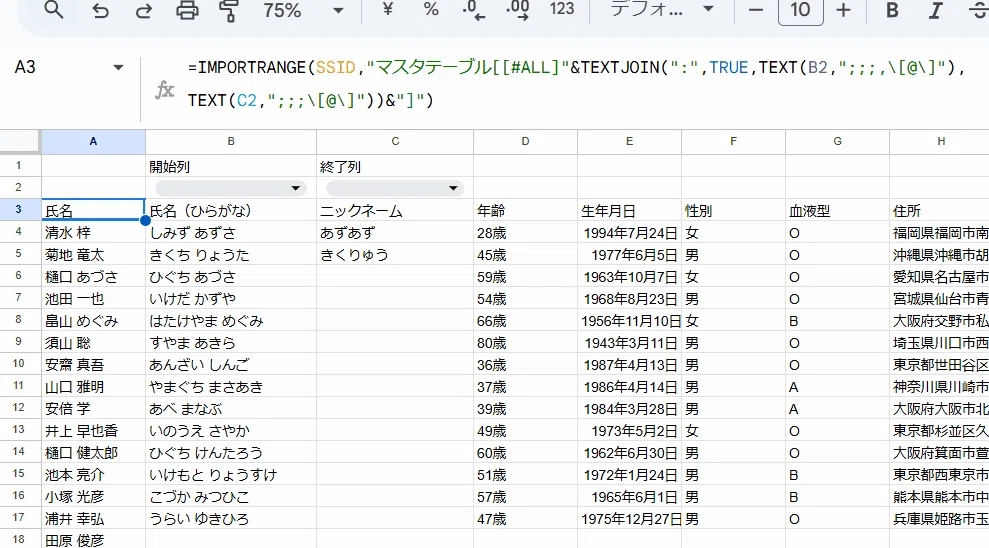This screenshot has height=548, width=989.
Task: Select column E header
Action: (x=629, y=142)
